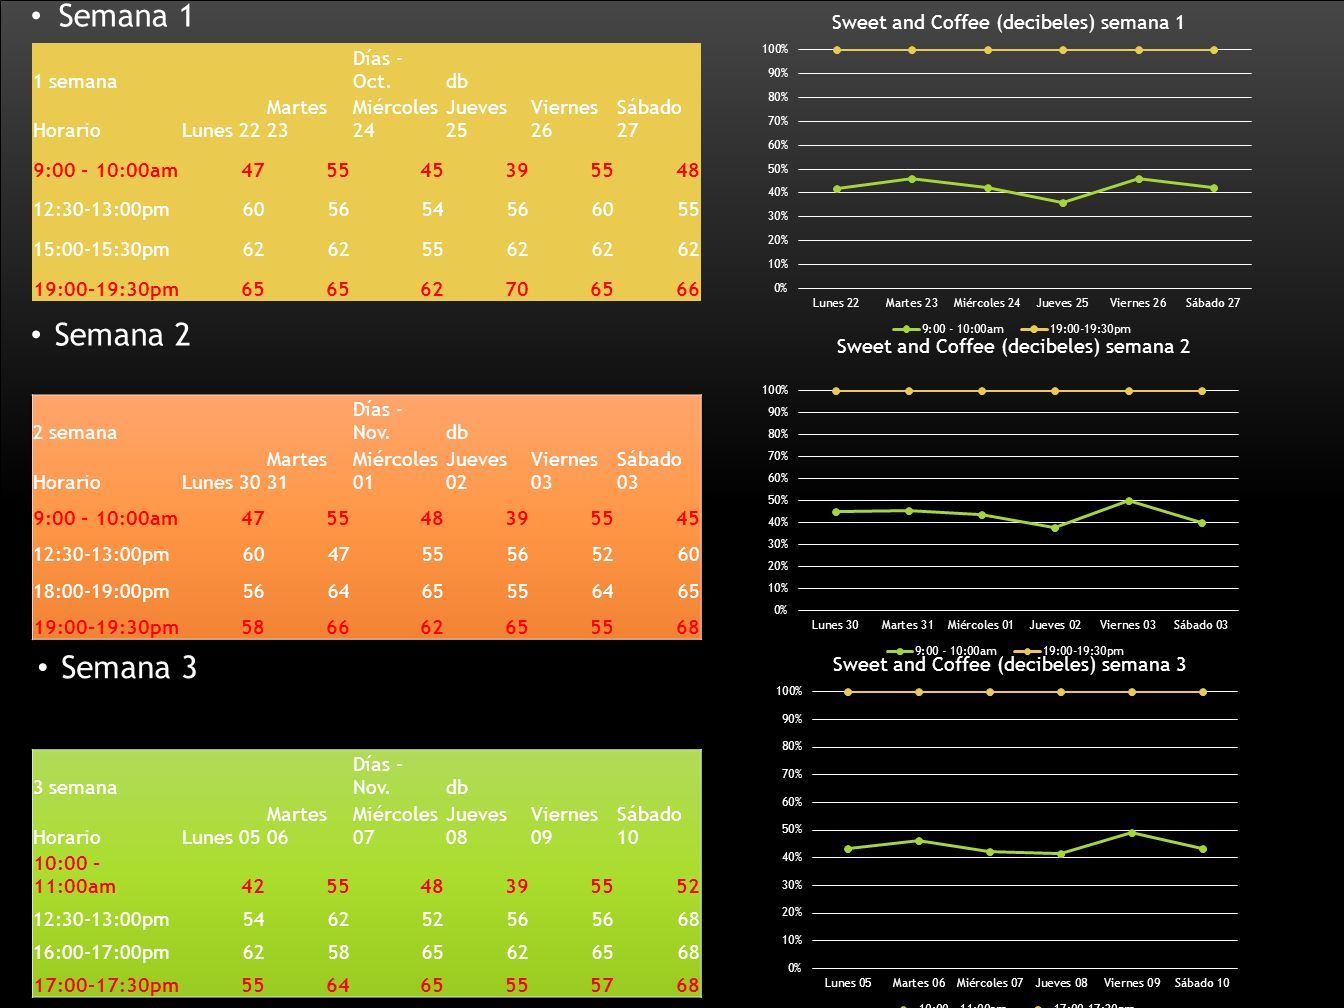
Task: Click the green data point above Viernes 09
Action: pyautogui.click(x=1132, y=833)
